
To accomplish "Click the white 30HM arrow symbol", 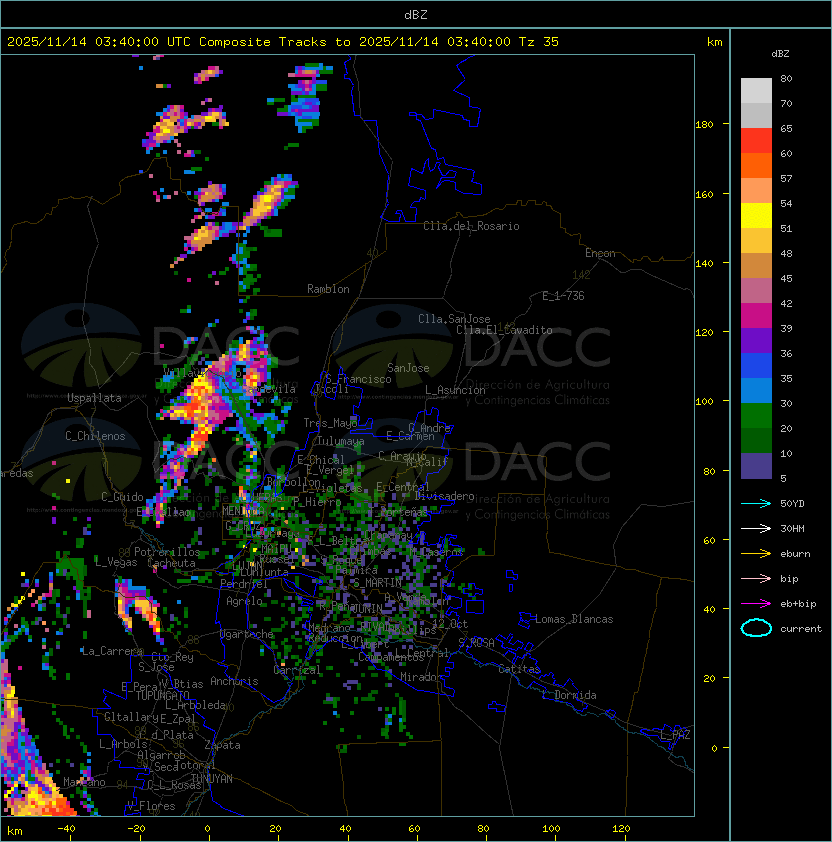I will point(756,528).
